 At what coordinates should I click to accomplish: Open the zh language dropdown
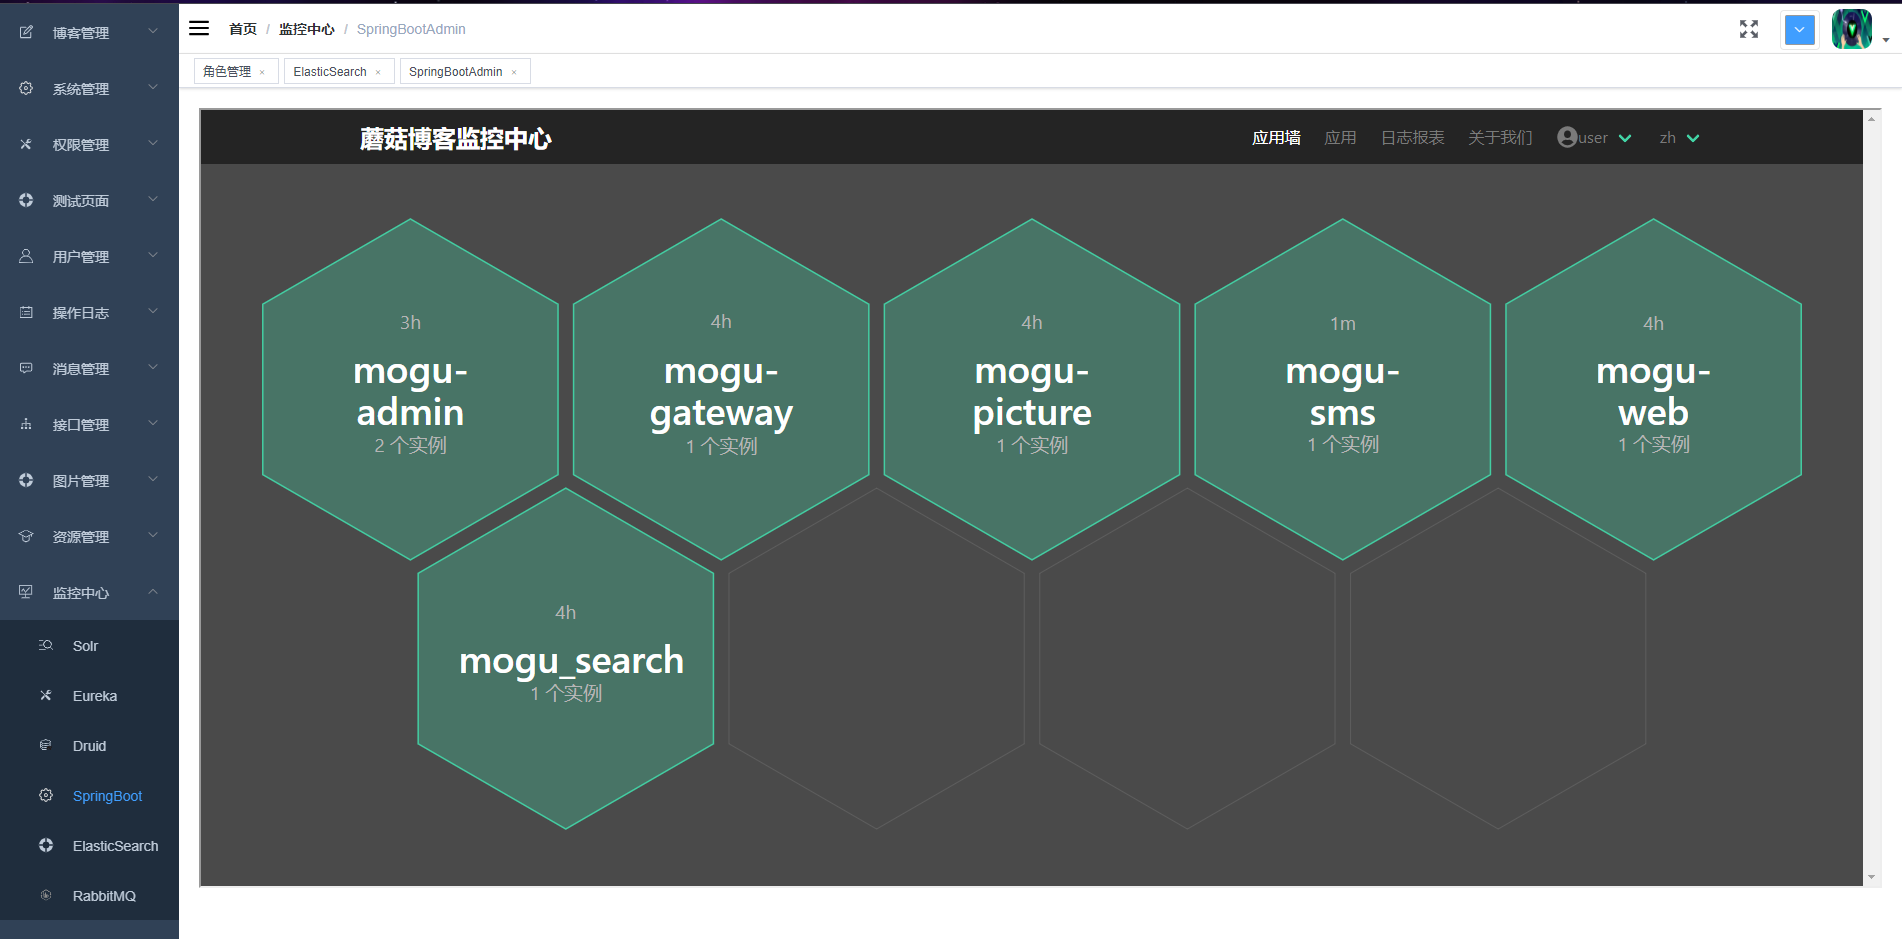(1679, 137)
